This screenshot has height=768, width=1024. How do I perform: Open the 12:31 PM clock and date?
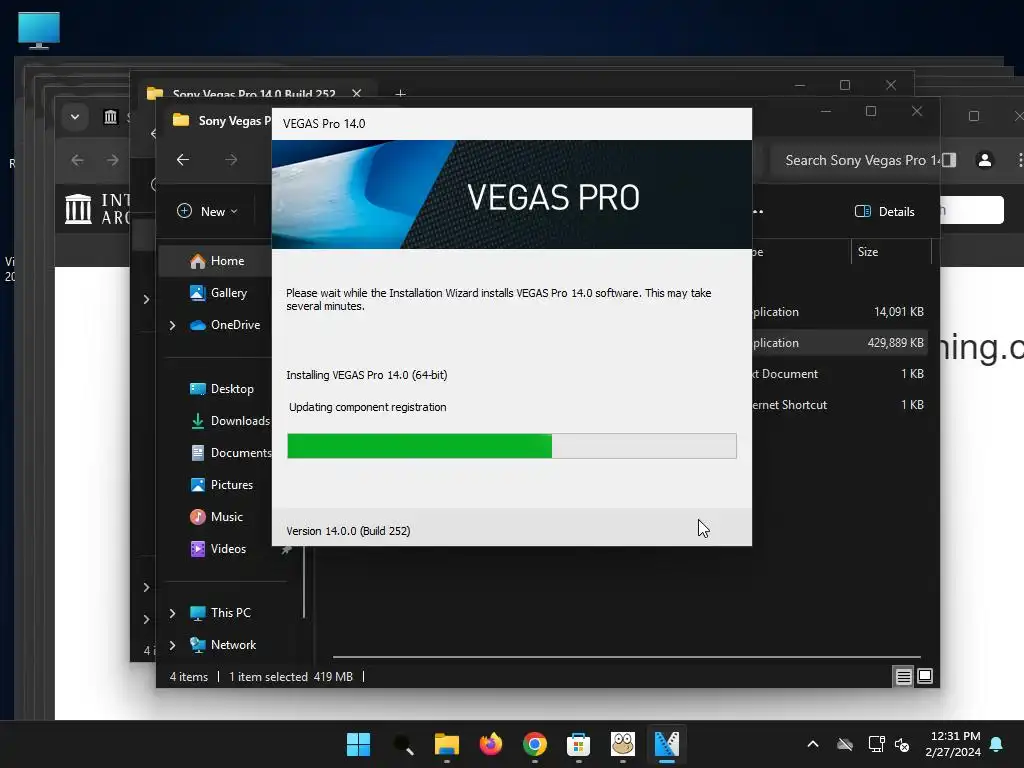coord(953,744)
